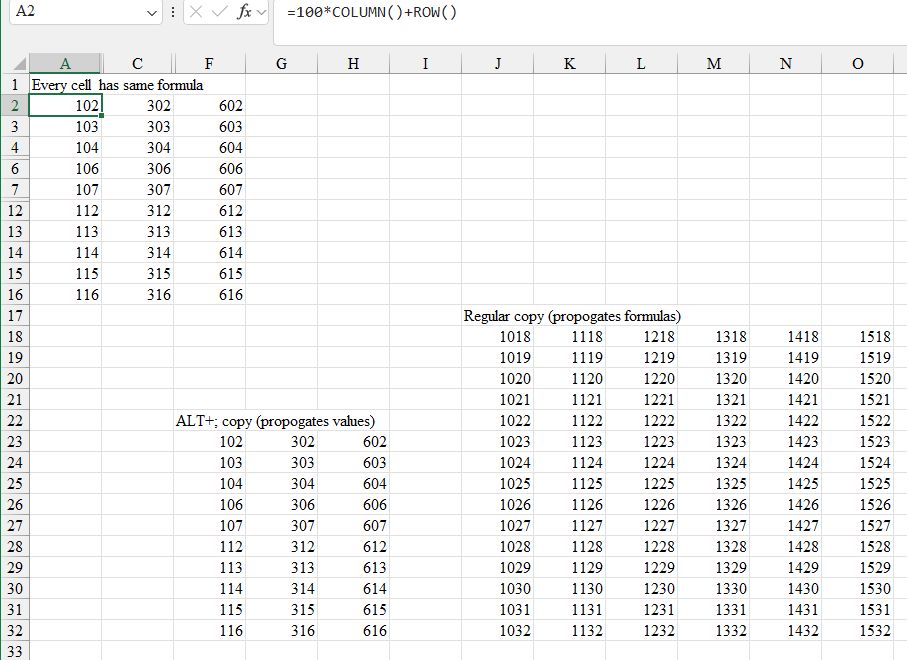This screenshot has height=660, width=907.
Task: Click cell containing 107 in column A
Action: (x=65, y=189)
